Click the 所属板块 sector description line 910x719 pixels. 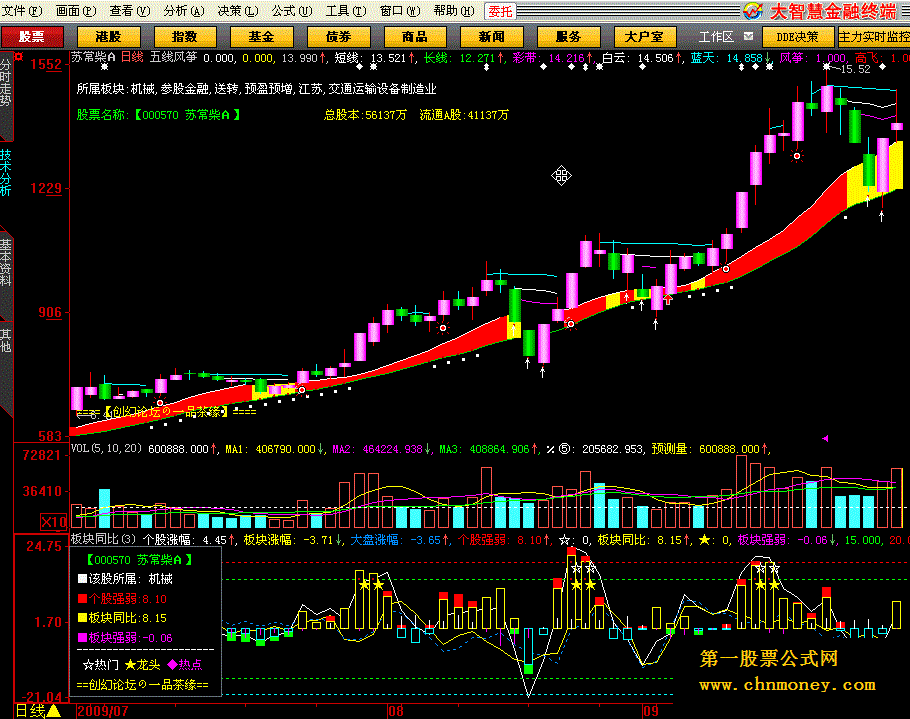pos(256,89)
